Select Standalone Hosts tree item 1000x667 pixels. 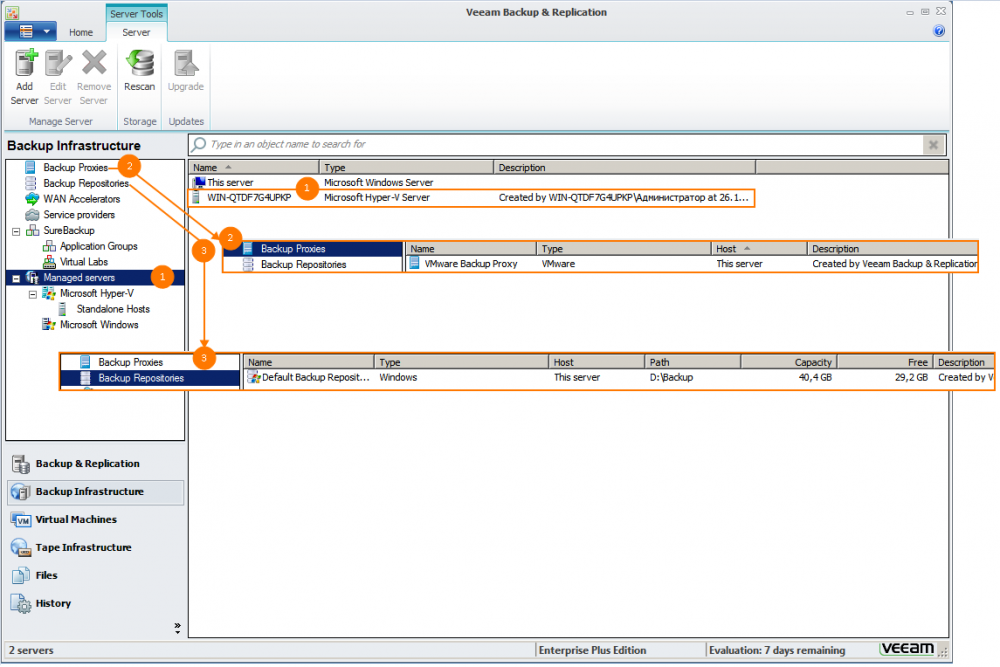click(x=113, y=309)
